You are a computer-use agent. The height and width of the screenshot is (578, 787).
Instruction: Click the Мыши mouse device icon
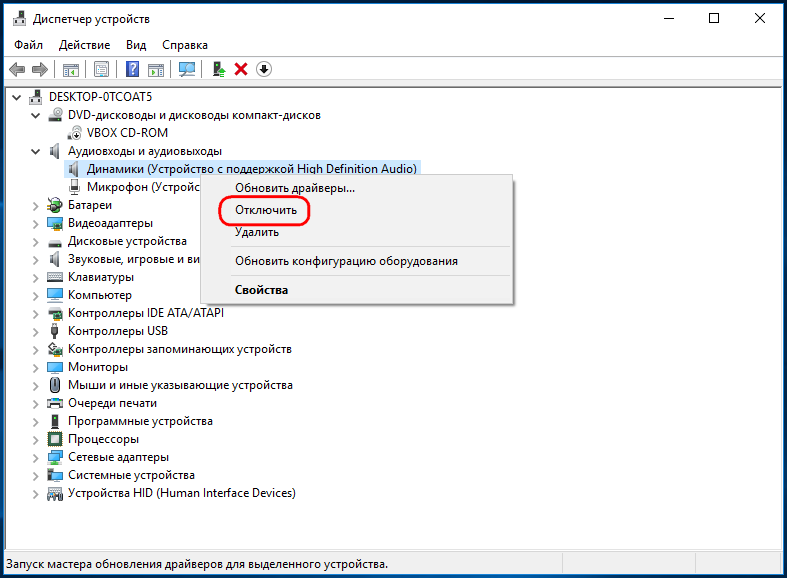pyautogui.click(x=55, y=385)
